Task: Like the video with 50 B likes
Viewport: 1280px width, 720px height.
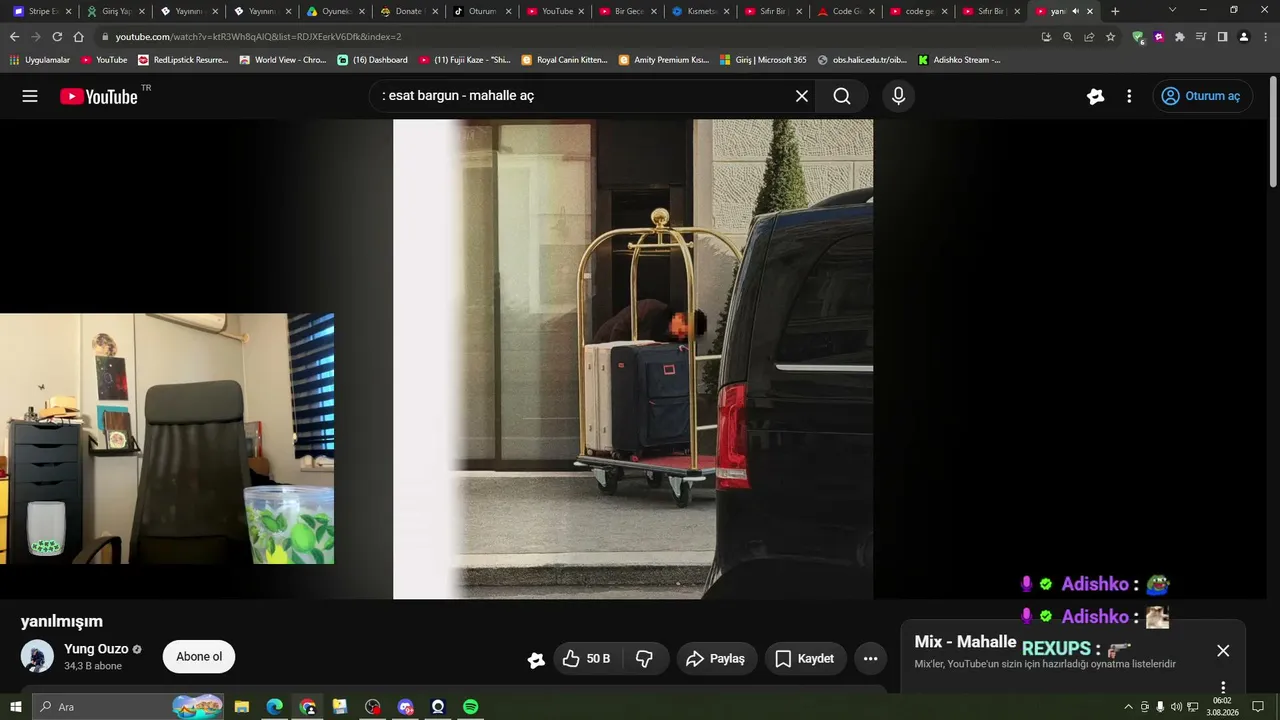Action: (586, 658)
